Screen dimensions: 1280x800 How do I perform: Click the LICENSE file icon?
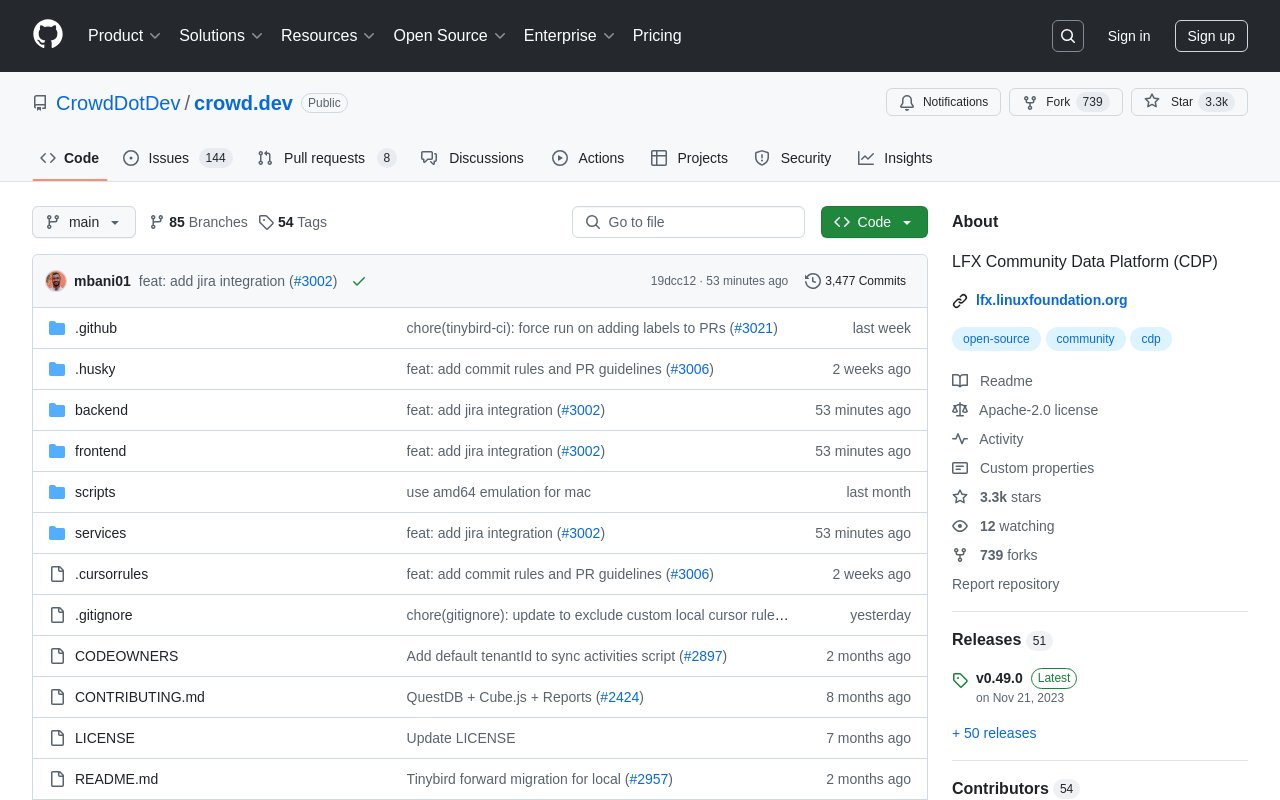pyautogui.click(x=57, y=738)
